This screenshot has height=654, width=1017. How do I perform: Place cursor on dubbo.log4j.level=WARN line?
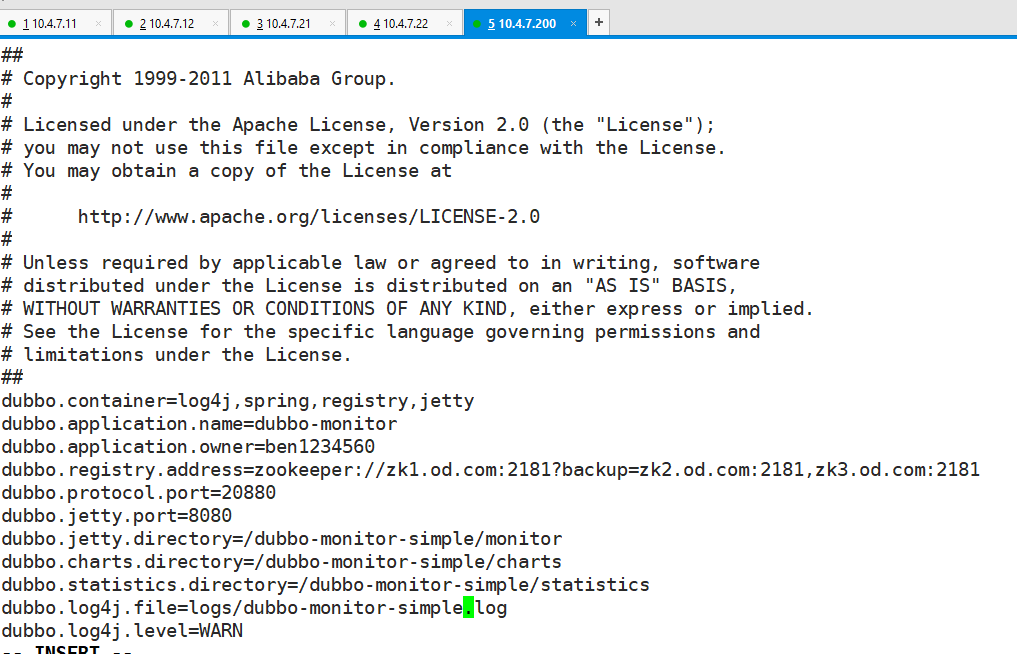(x=122, y=631)
